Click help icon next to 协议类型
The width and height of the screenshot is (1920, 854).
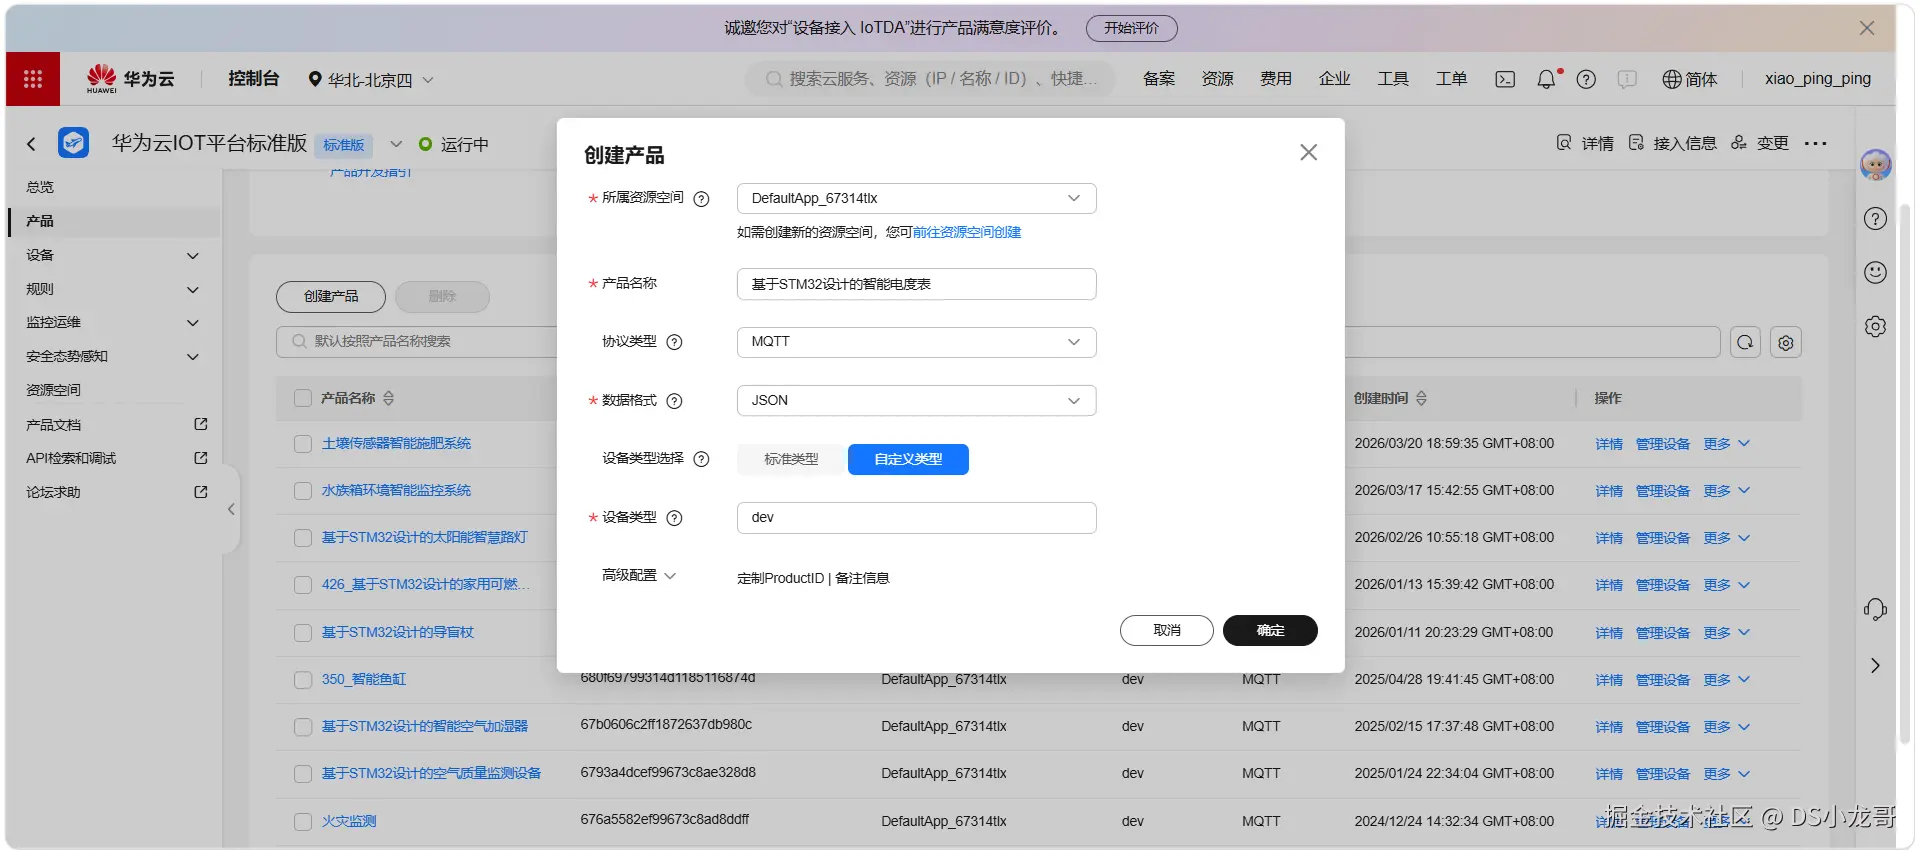[674, 342]
